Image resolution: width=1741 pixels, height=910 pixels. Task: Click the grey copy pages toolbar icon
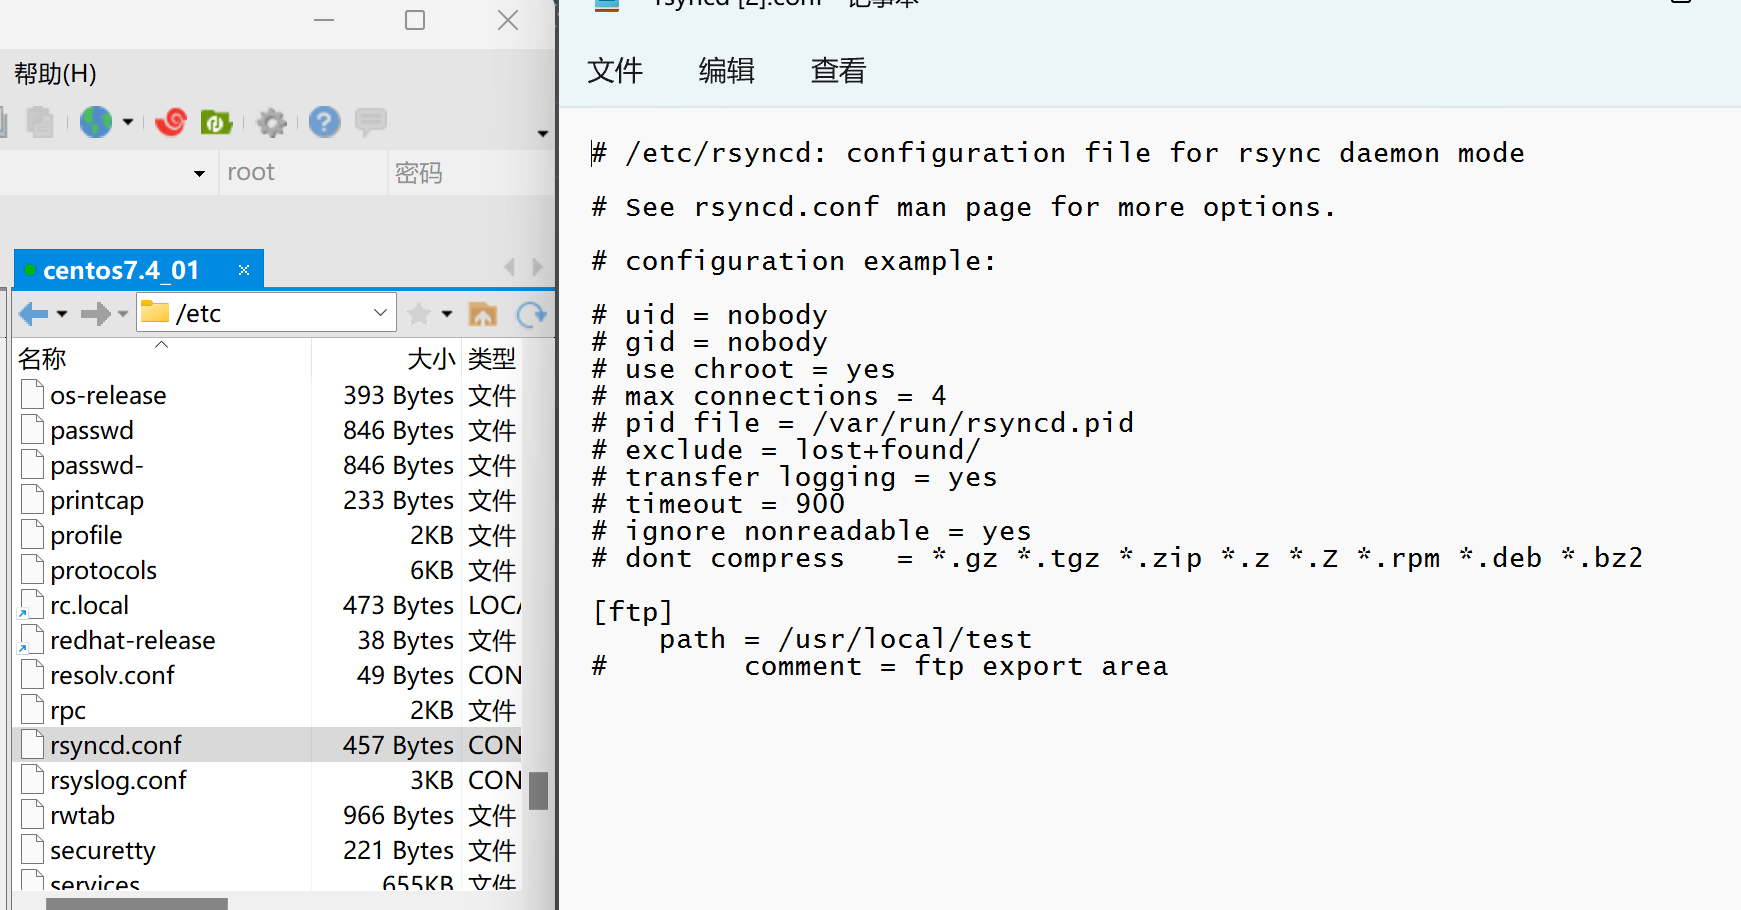point(40,122)
